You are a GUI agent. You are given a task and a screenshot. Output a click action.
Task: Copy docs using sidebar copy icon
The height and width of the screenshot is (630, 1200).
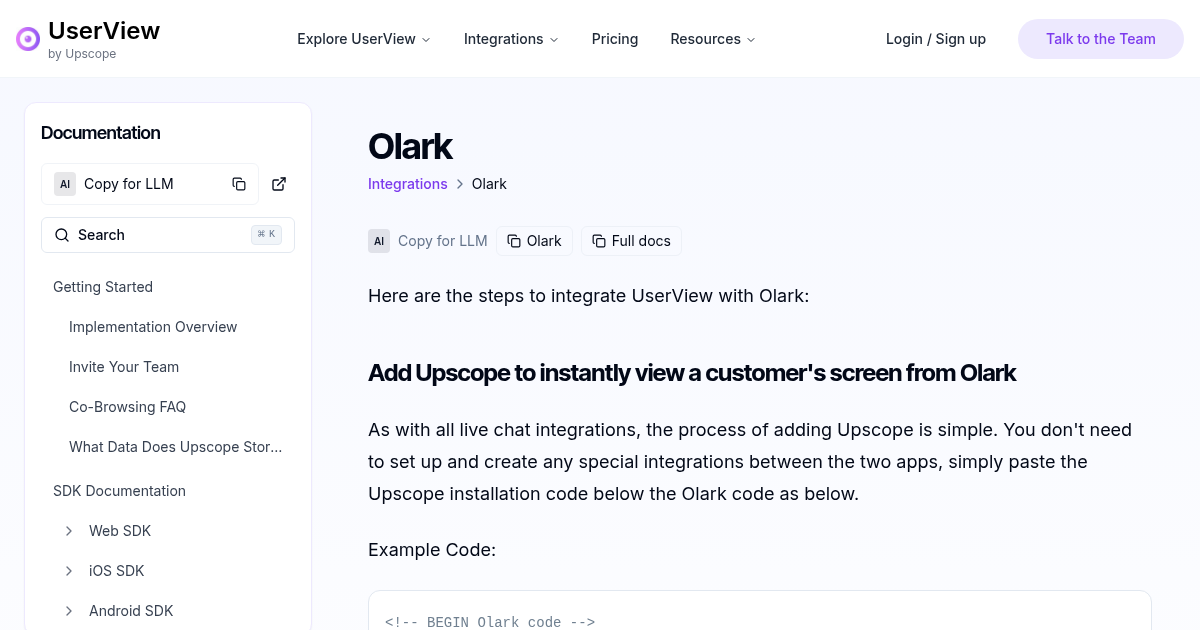(x=239, y=184)
